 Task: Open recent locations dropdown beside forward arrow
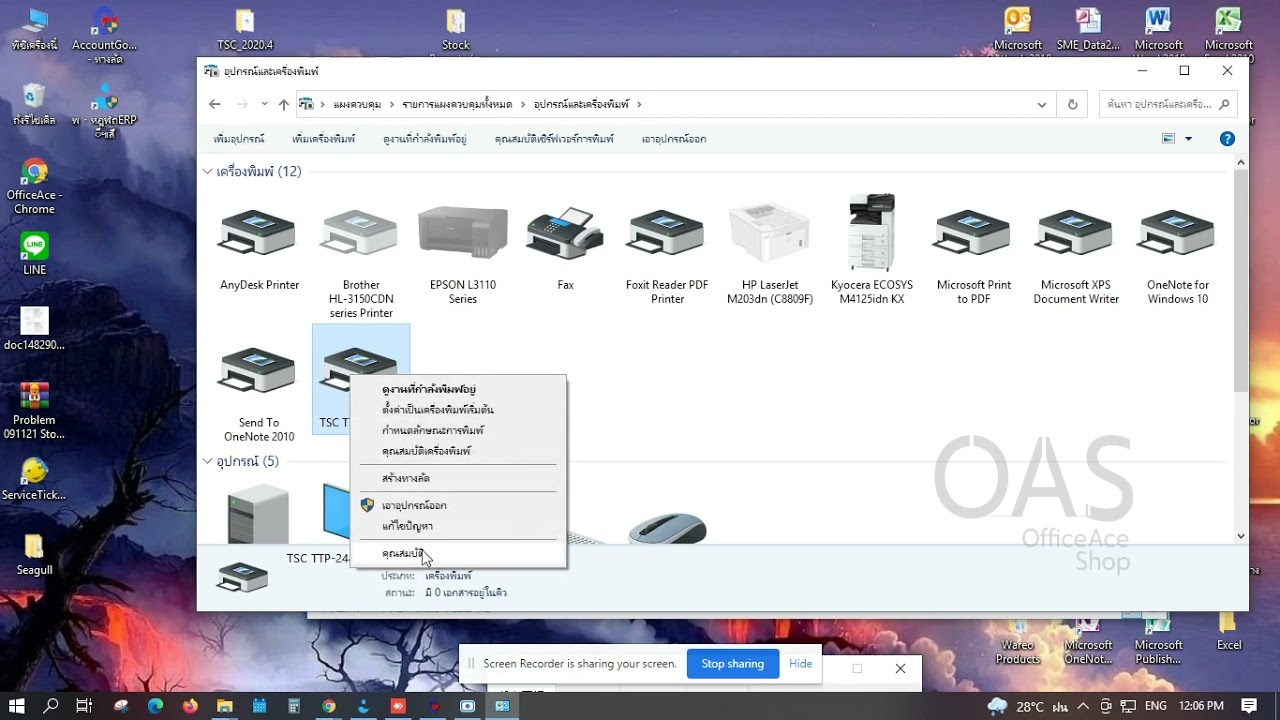pos(264,104)
